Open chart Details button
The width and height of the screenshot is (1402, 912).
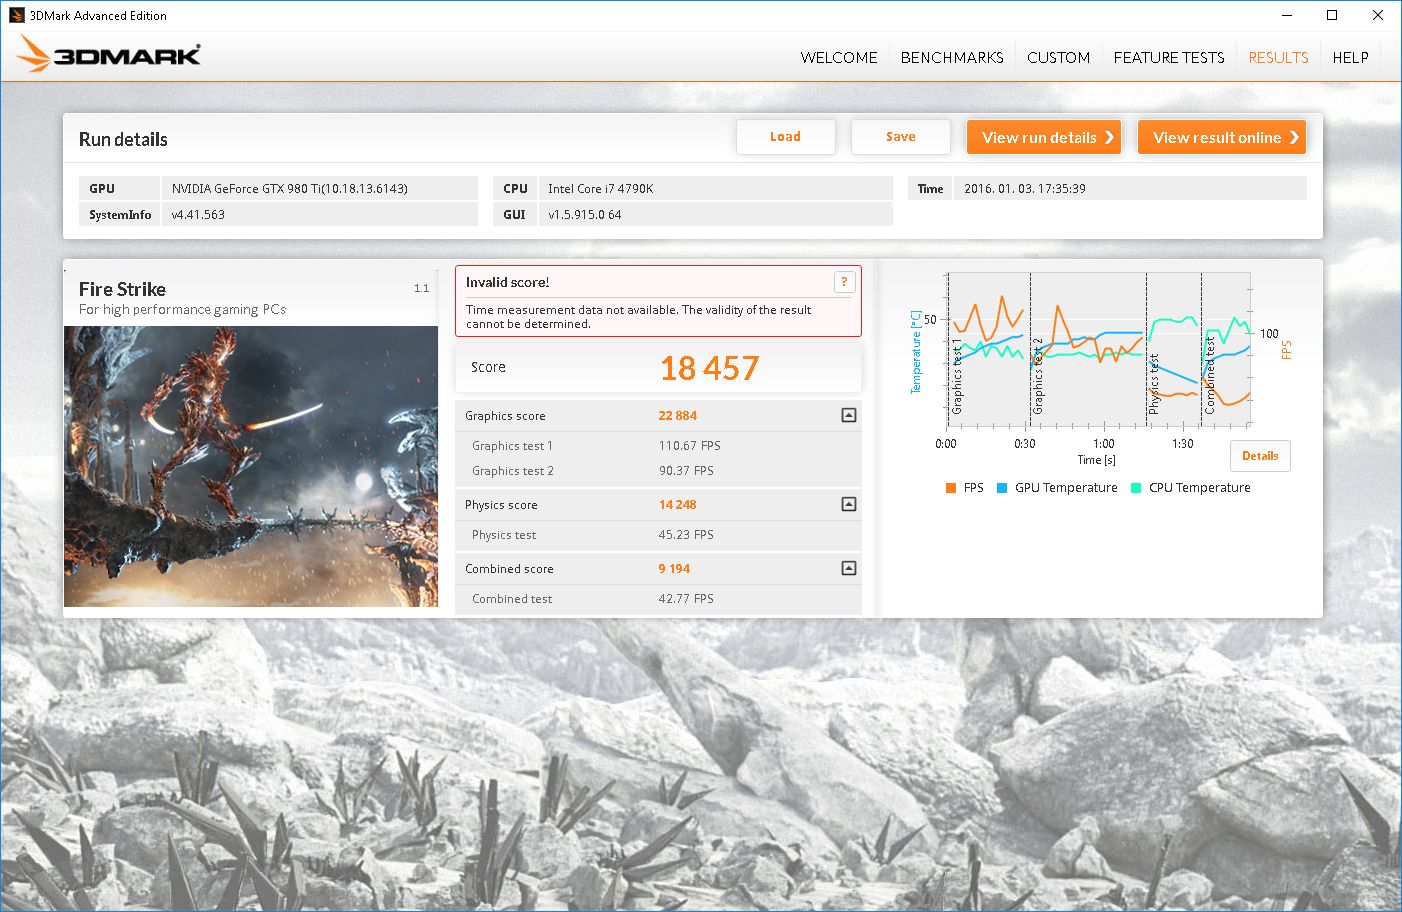tap(1260, 456)
